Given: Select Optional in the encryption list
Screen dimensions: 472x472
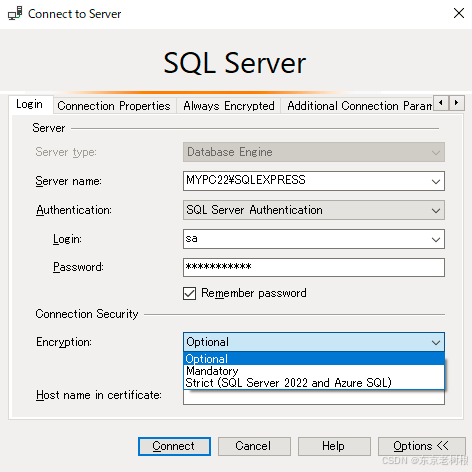Looking at the screenshot, I should pos(314,359).
